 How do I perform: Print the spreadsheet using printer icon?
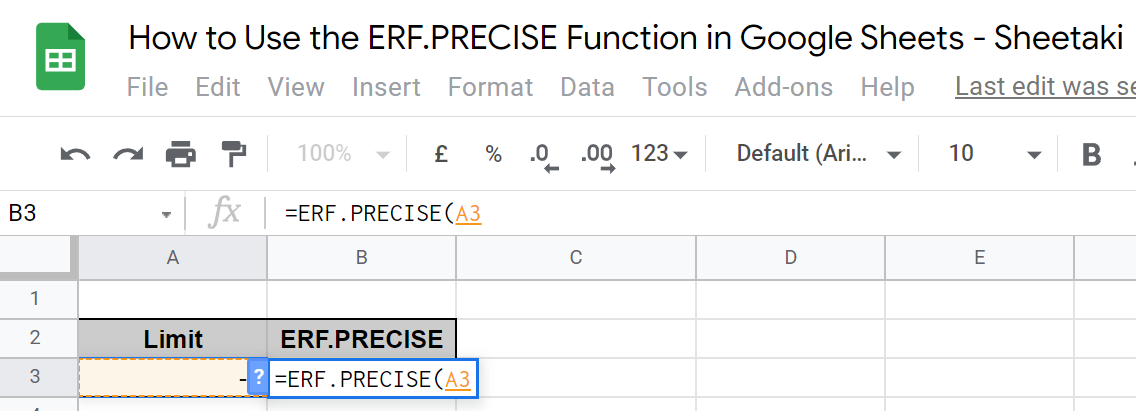181,154
